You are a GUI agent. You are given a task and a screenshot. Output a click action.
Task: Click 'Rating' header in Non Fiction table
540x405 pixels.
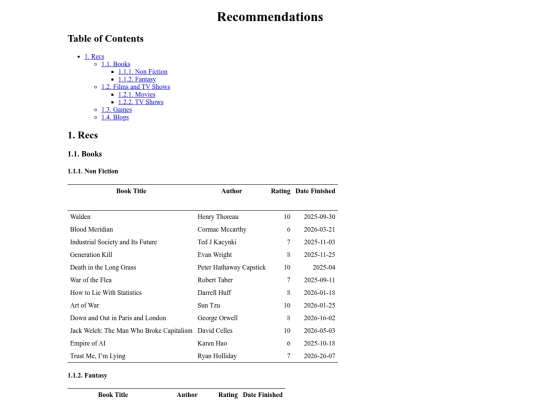(x=280, y=191)
